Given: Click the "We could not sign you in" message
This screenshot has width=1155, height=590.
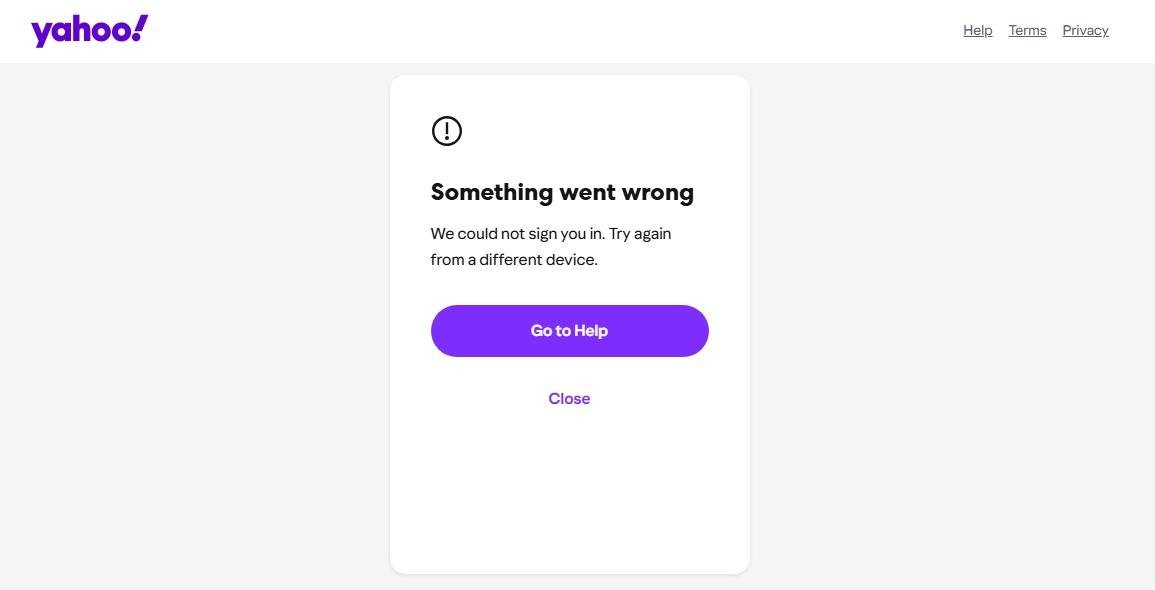Looking at the screenshot, I should [518, 234].
